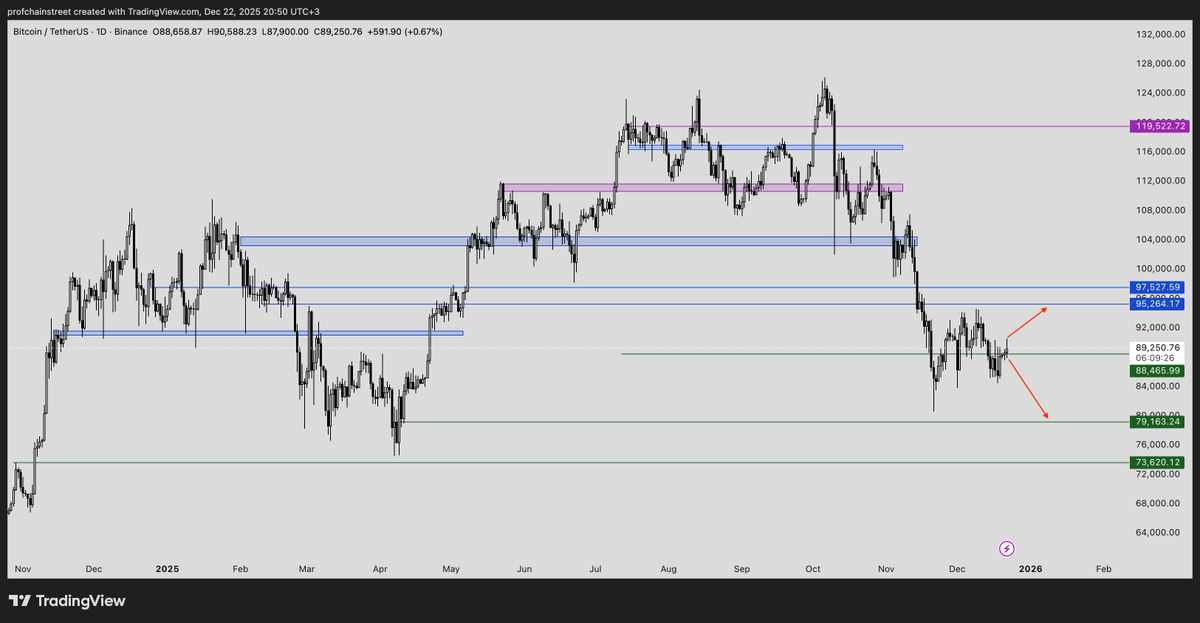Click the Aug label on time axis
1200x623 pixels.
click(x=669, y=569)
